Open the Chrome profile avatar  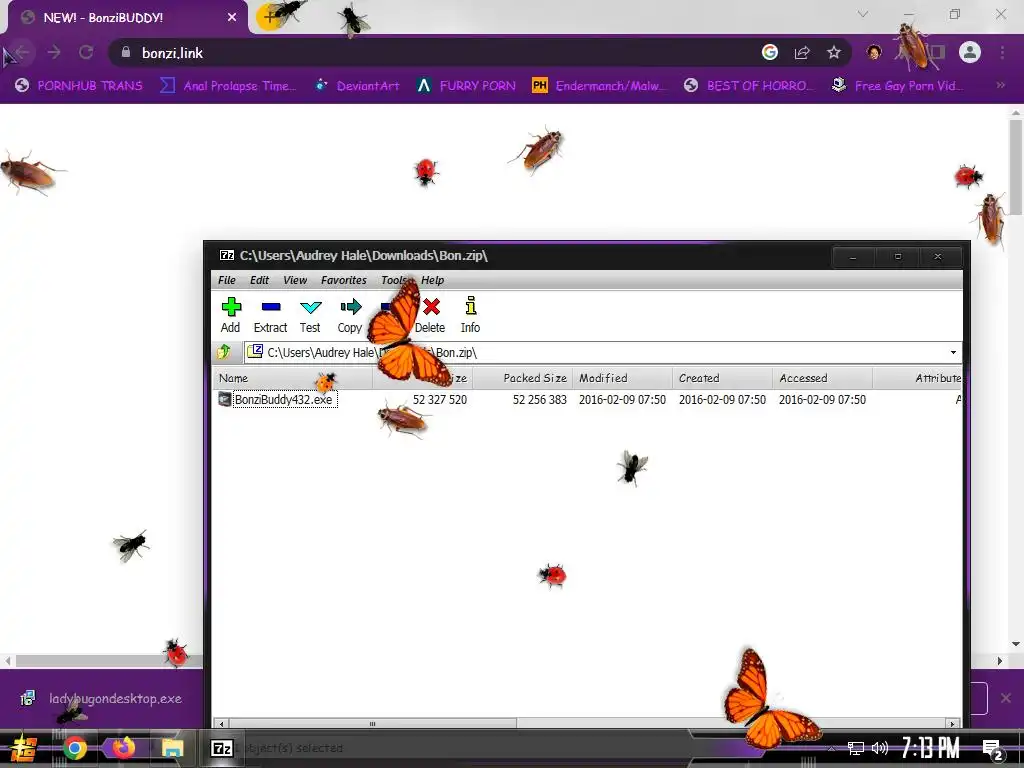[x=970, y=52]
